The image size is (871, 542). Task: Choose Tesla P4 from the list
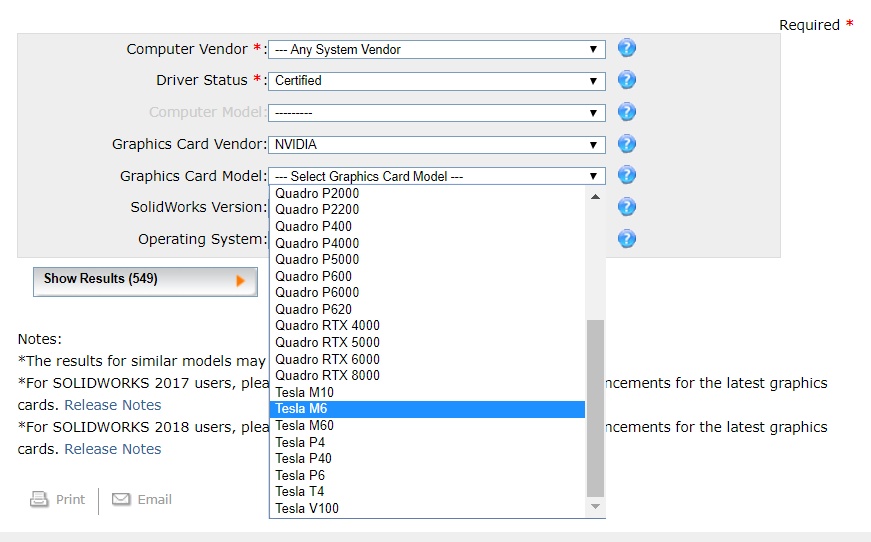(427, 442)
